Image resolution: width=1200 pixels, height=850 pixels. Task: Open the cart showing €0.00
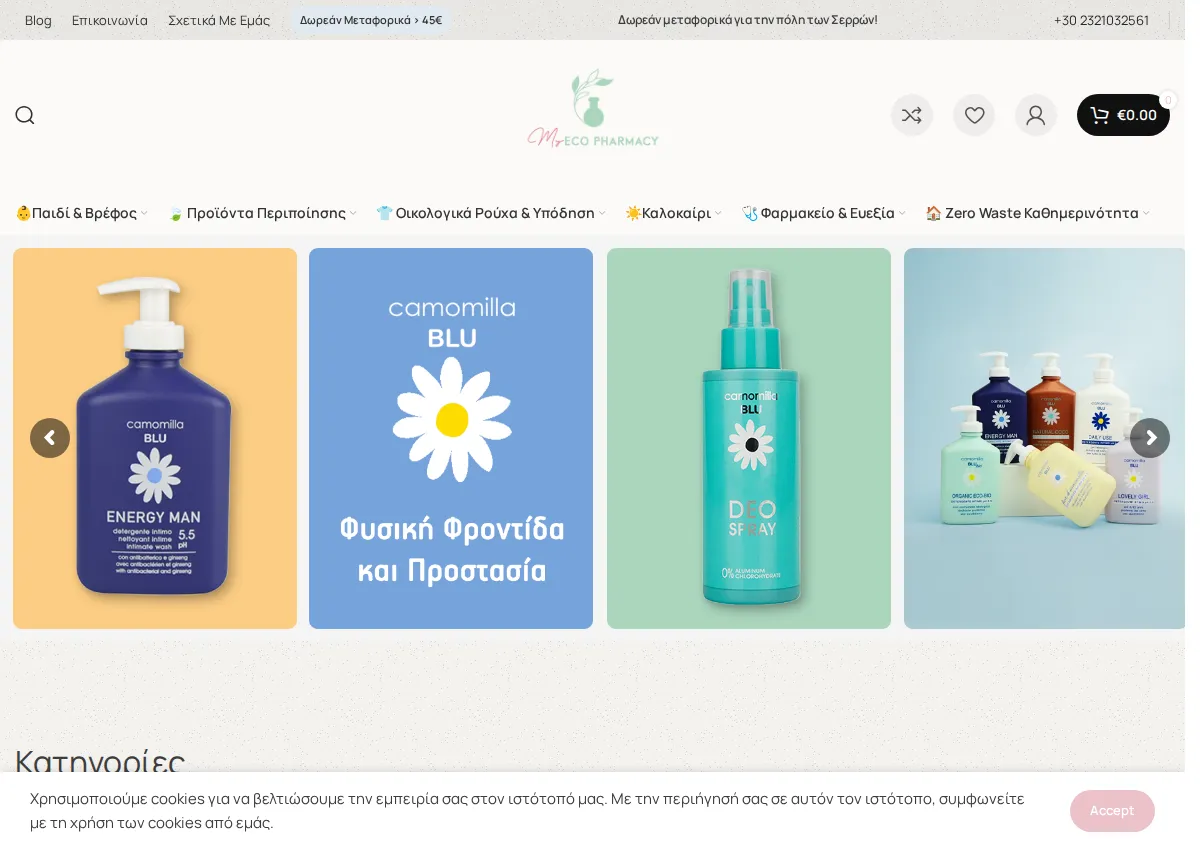[1123, 115]
